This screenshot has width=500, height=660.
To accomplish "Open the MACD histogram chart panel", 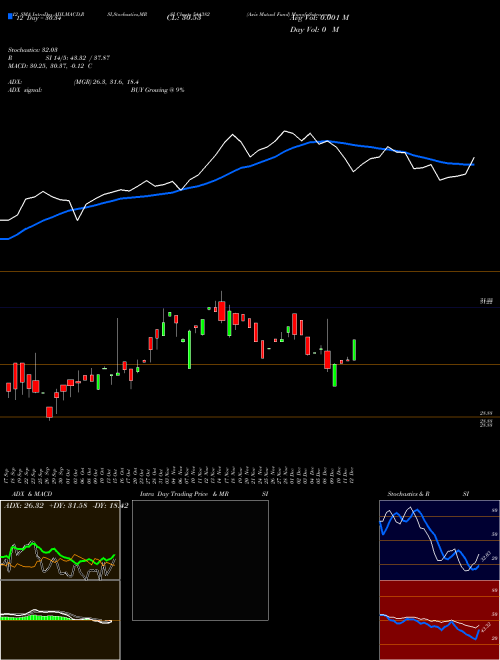I will click(60, 620).
